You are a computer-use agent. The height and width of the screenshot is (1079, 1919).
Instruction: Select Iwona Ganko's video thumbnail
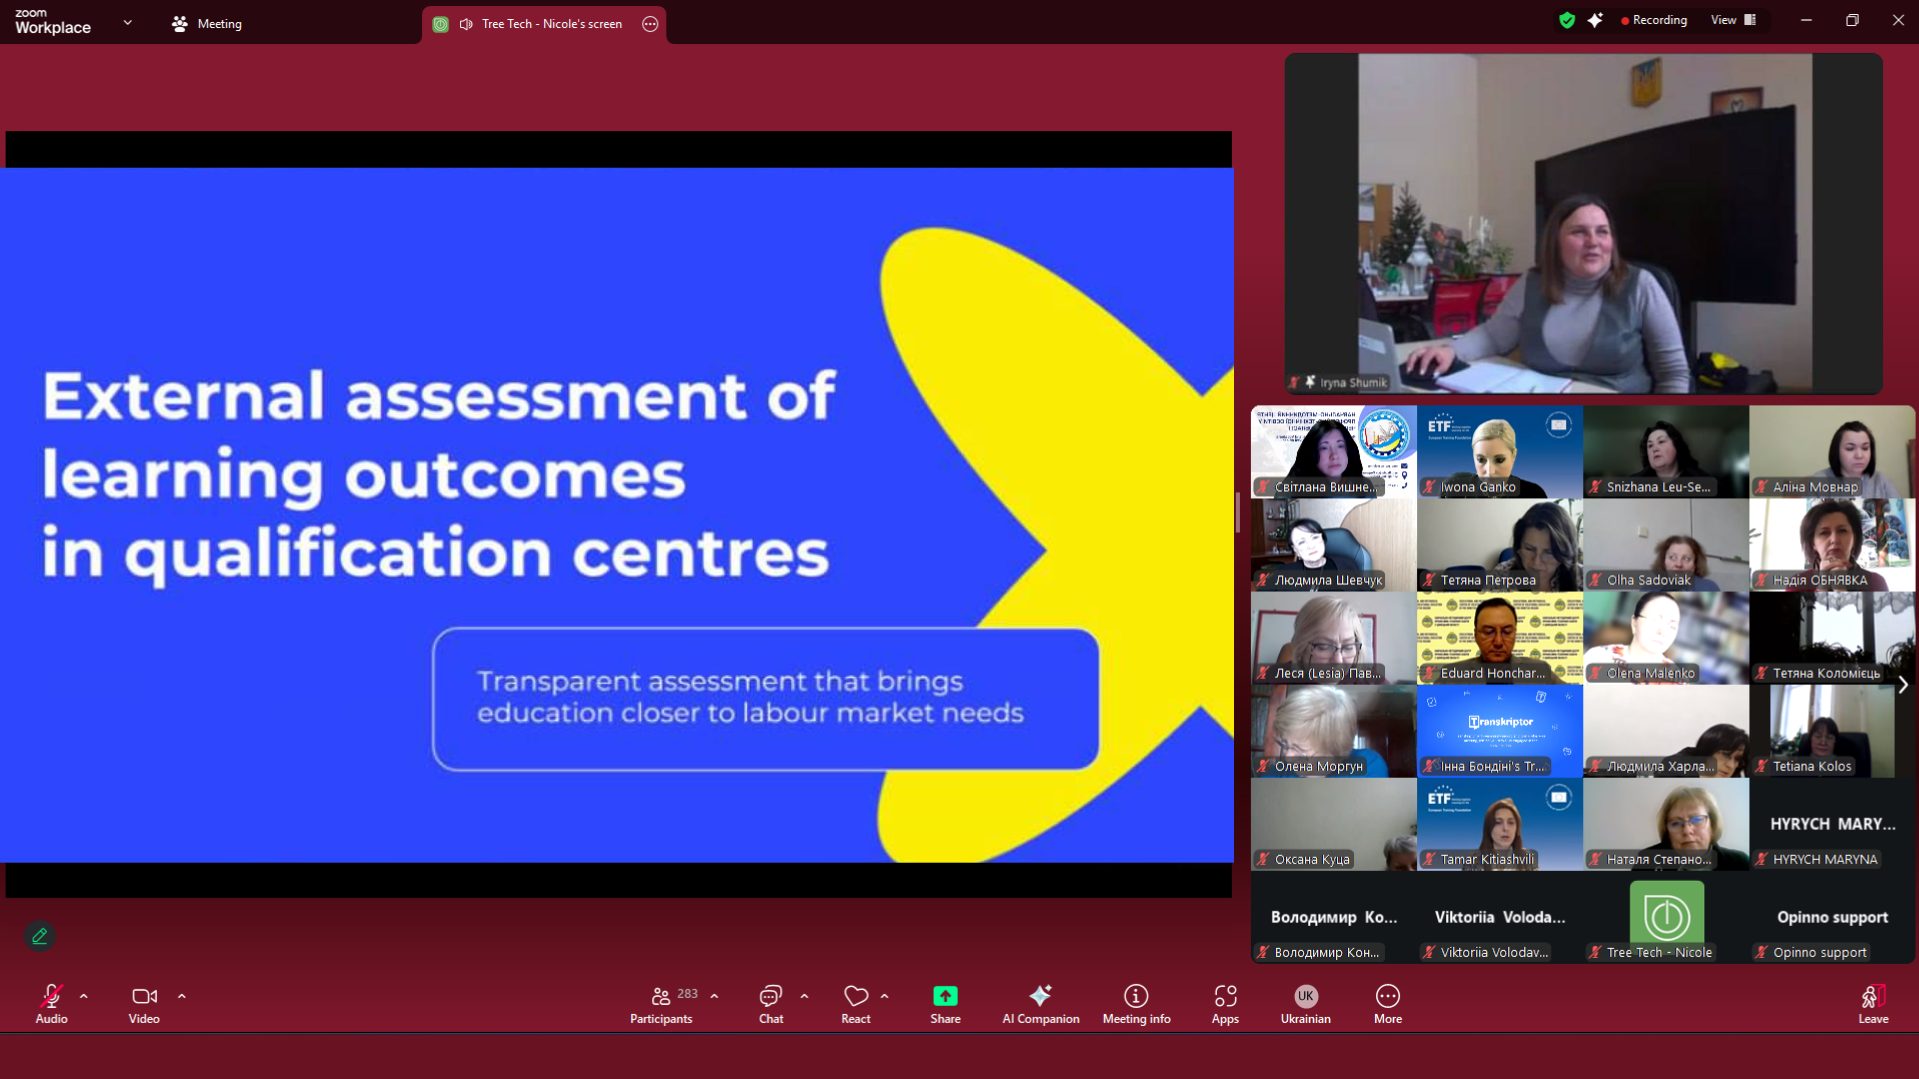[1499, 451]
